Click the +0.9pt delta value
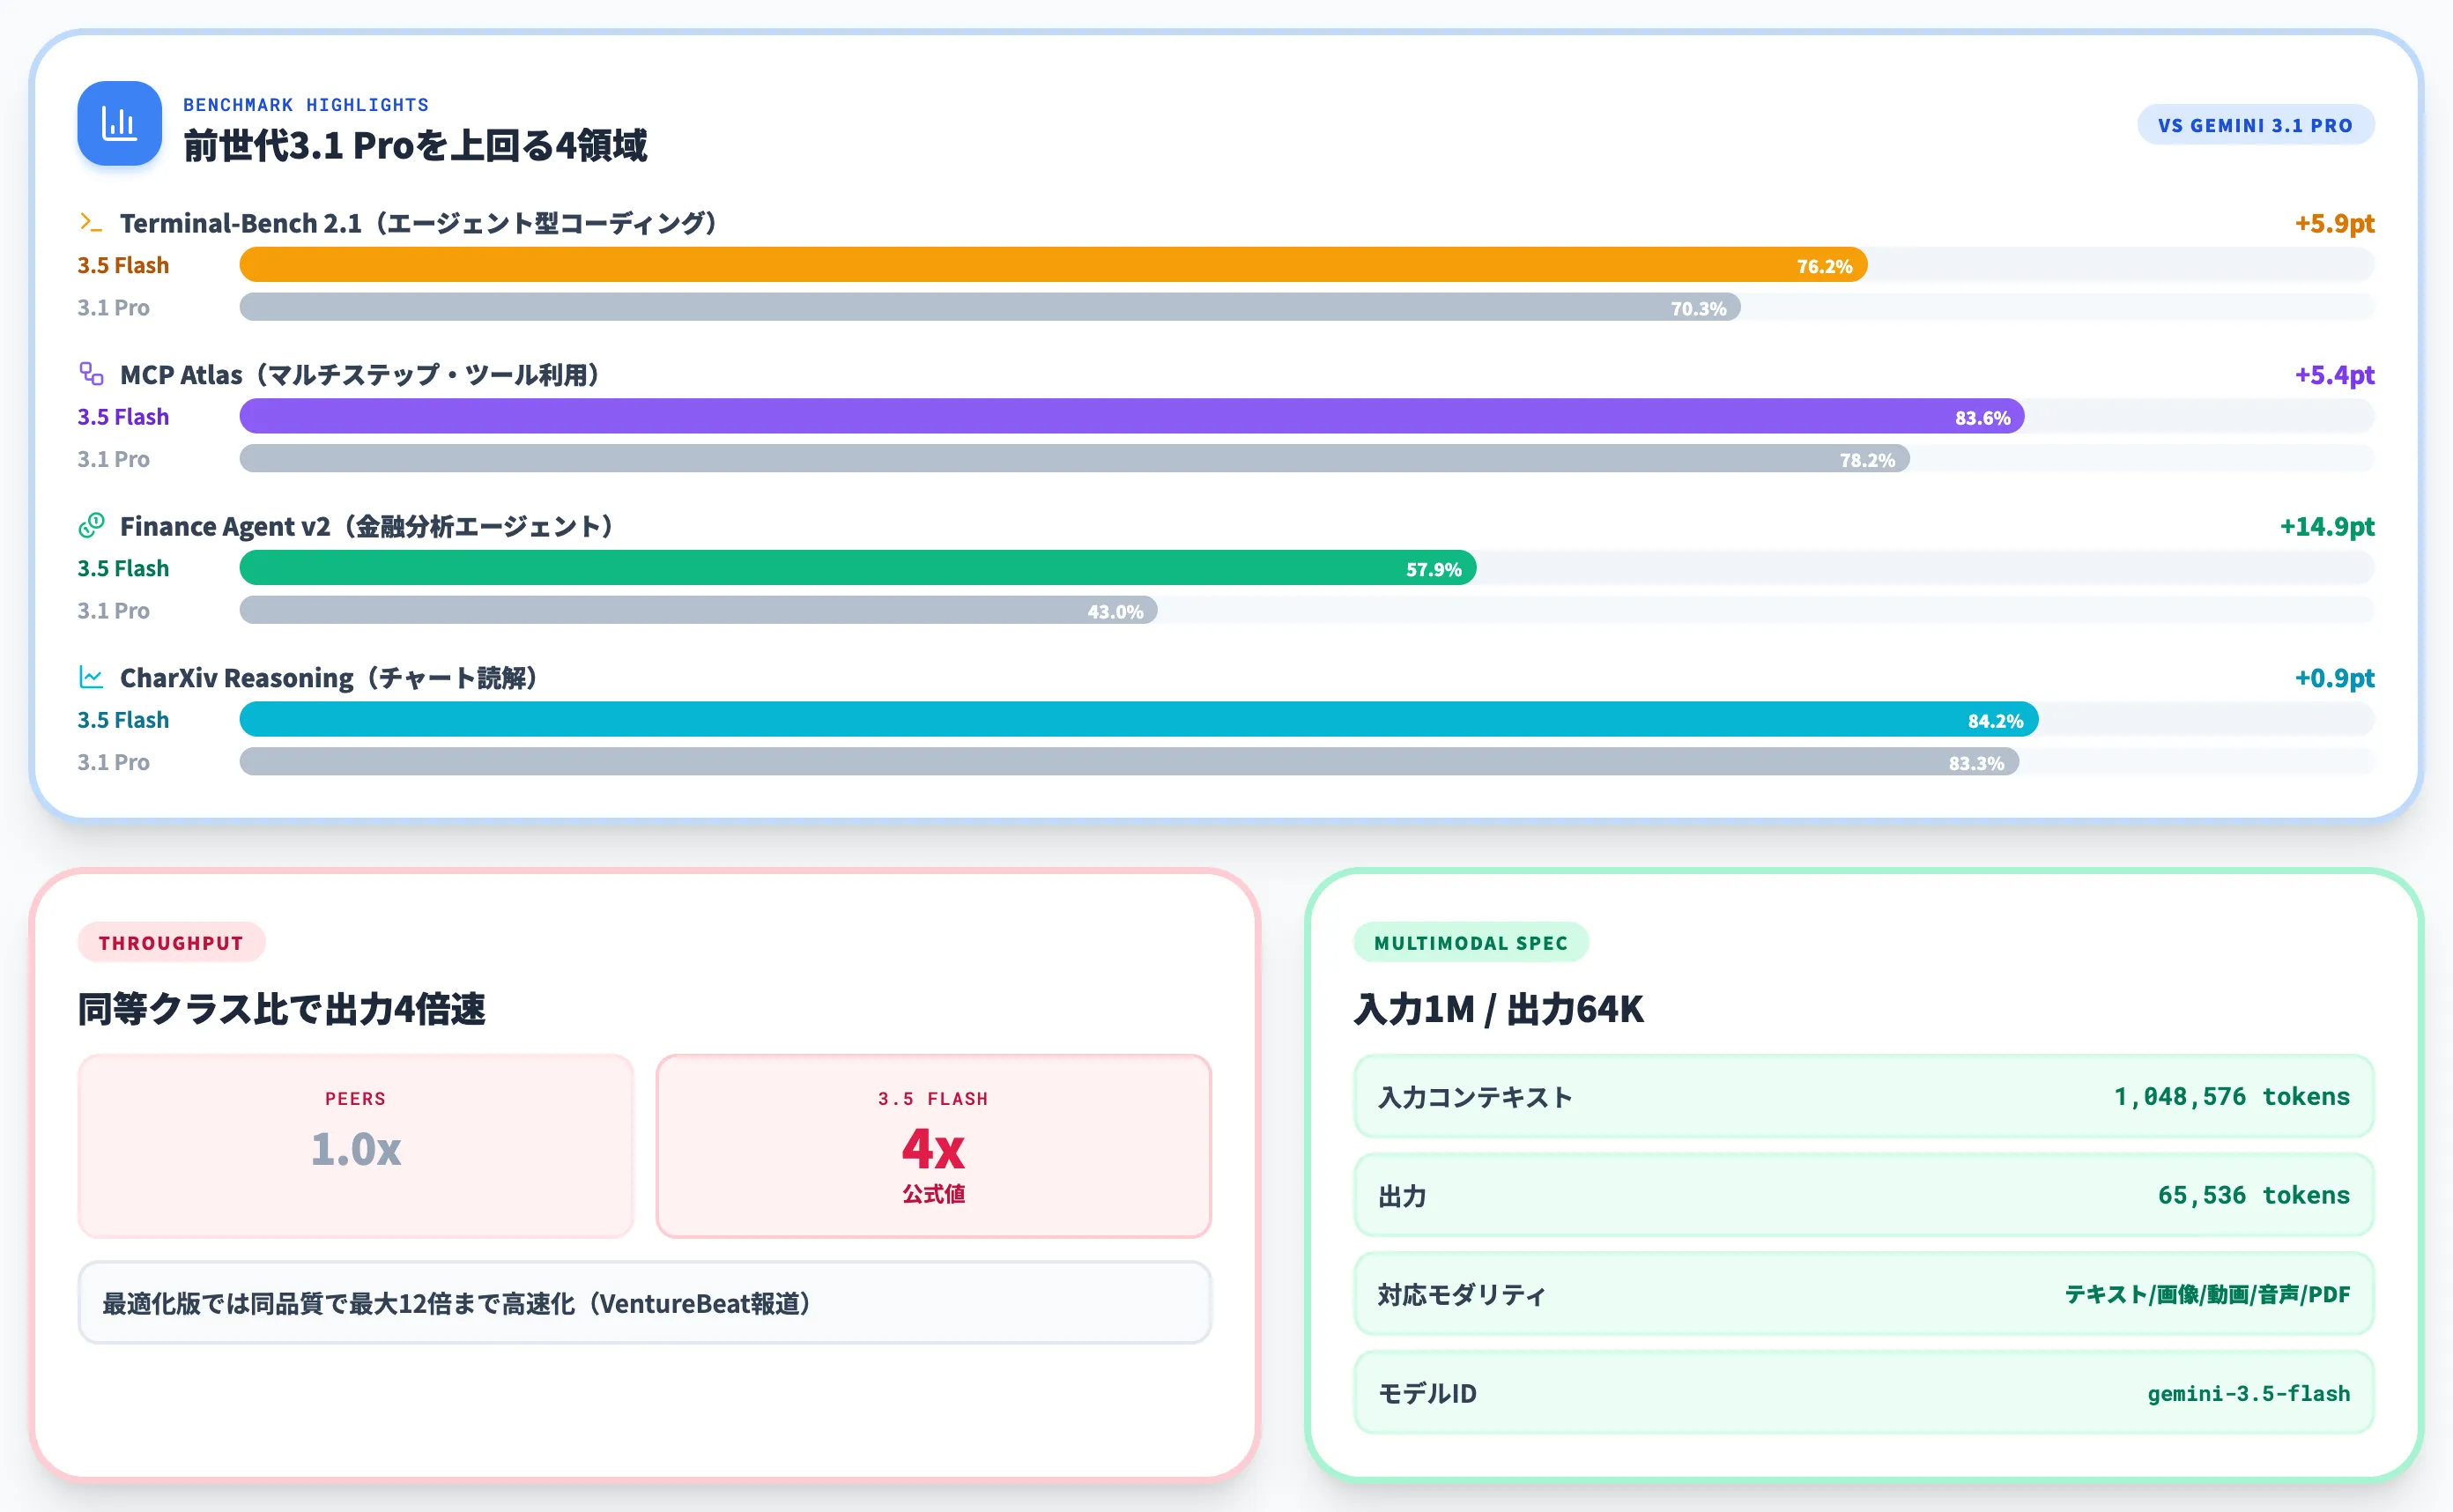The width and height of the screenshot is (2453, 1512). [2333, 677]
